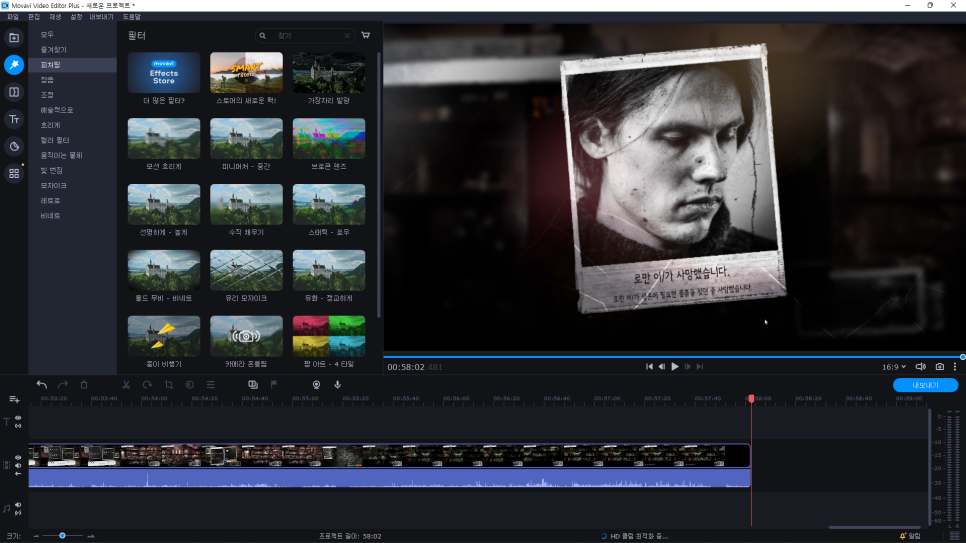The width and height of the screenshot is (966, 543).
Task: Open the Transitions sidebar icon
Action: tap(14, 92)
